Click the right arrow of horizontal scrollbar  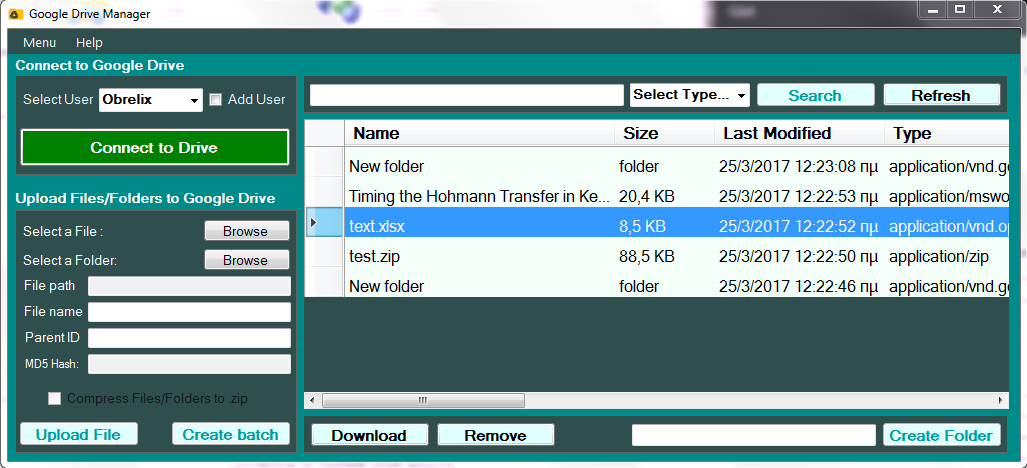point(1001,400)
